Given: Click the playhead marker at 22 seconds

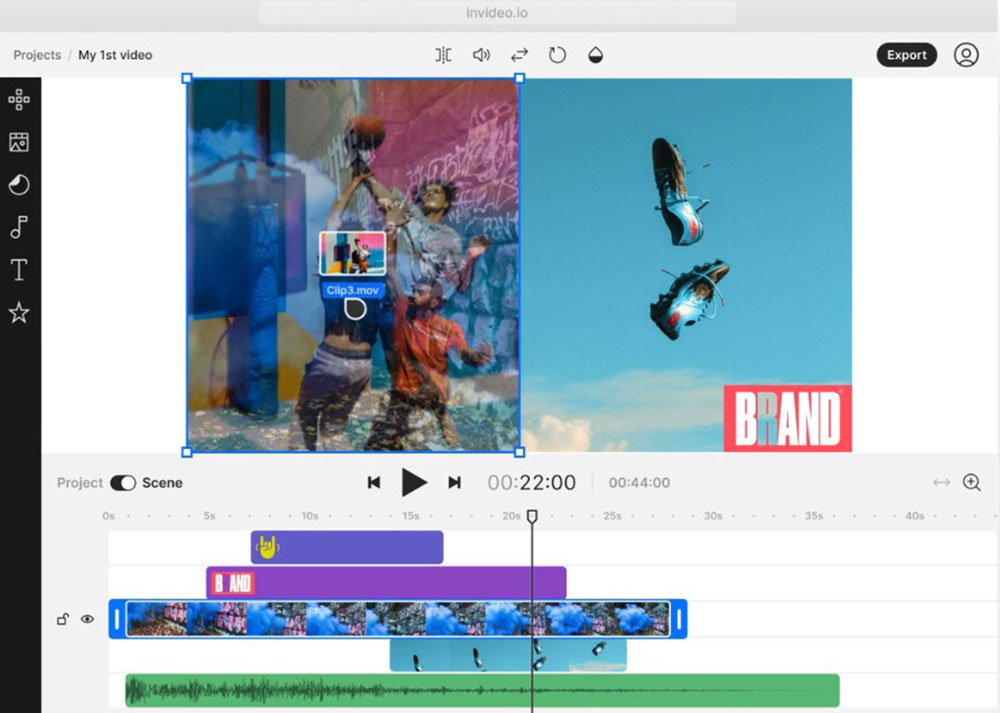Looking at the screenshot, I should point(532,516).
